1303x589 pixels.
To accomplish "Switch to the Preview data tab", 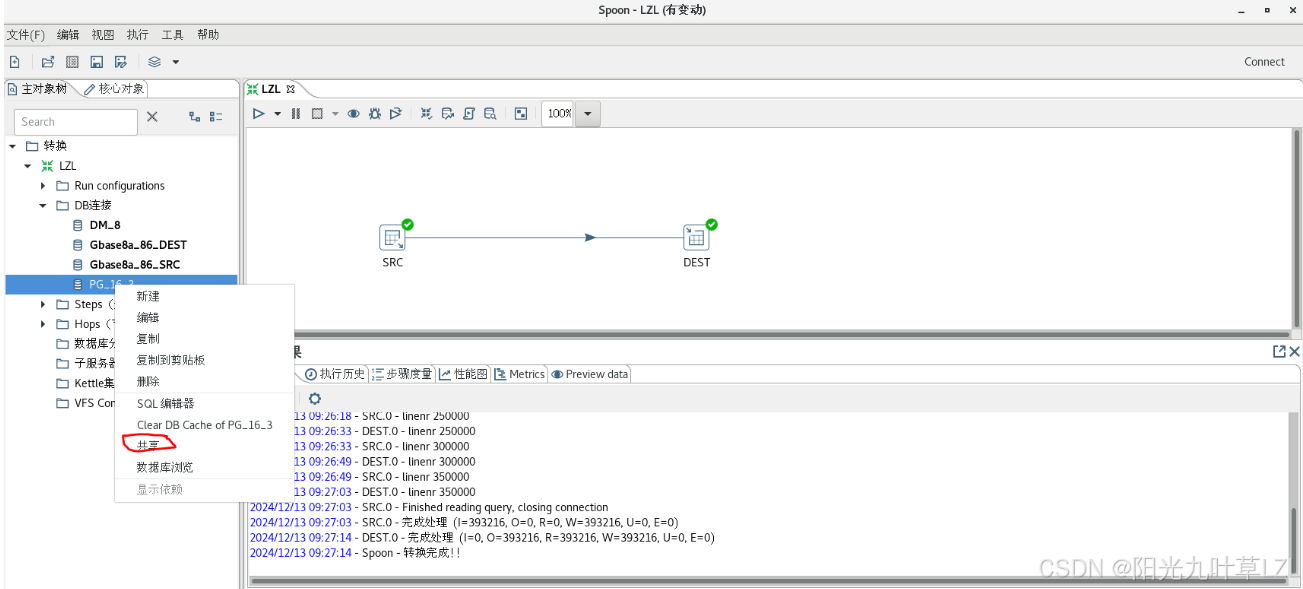I will [x=590, y=374].
